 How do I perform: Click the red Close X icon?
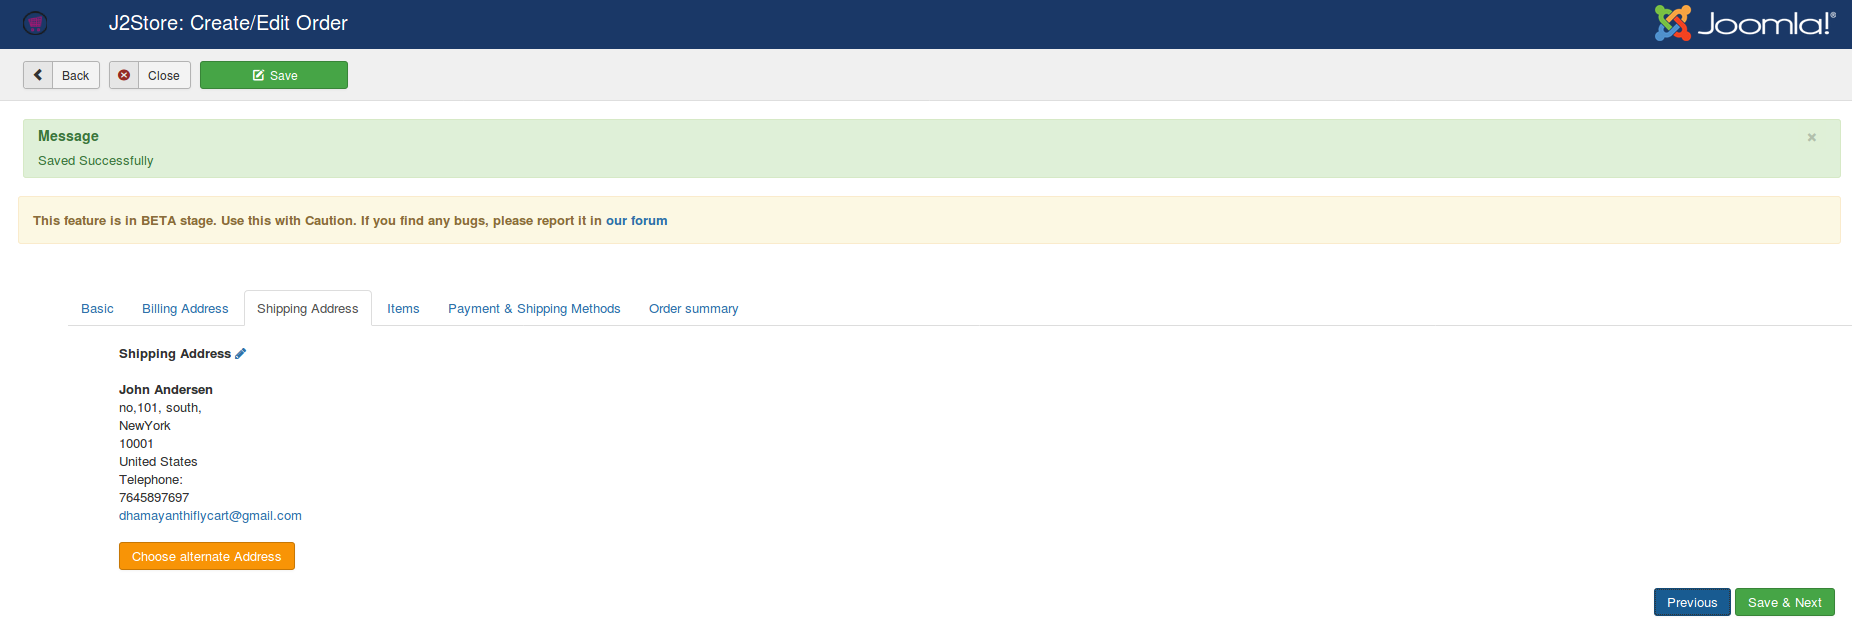click(124, 75)
